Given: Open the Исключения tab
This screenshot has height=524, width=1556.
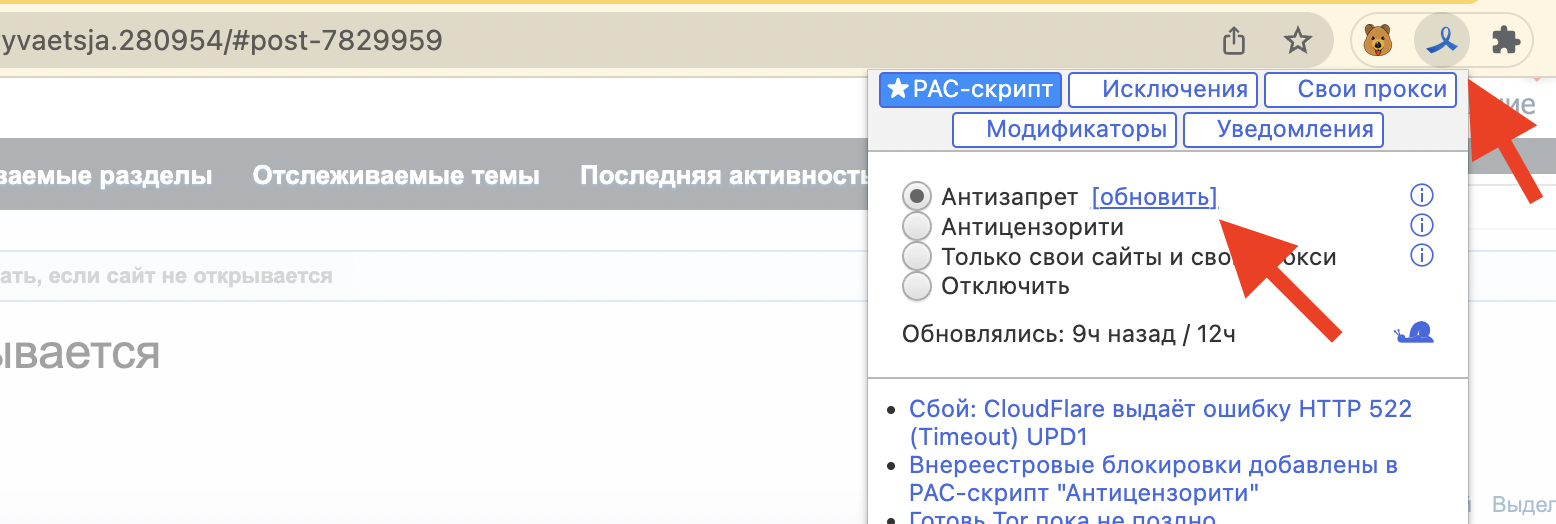Looking at the screenshot, I should 1163,90.
